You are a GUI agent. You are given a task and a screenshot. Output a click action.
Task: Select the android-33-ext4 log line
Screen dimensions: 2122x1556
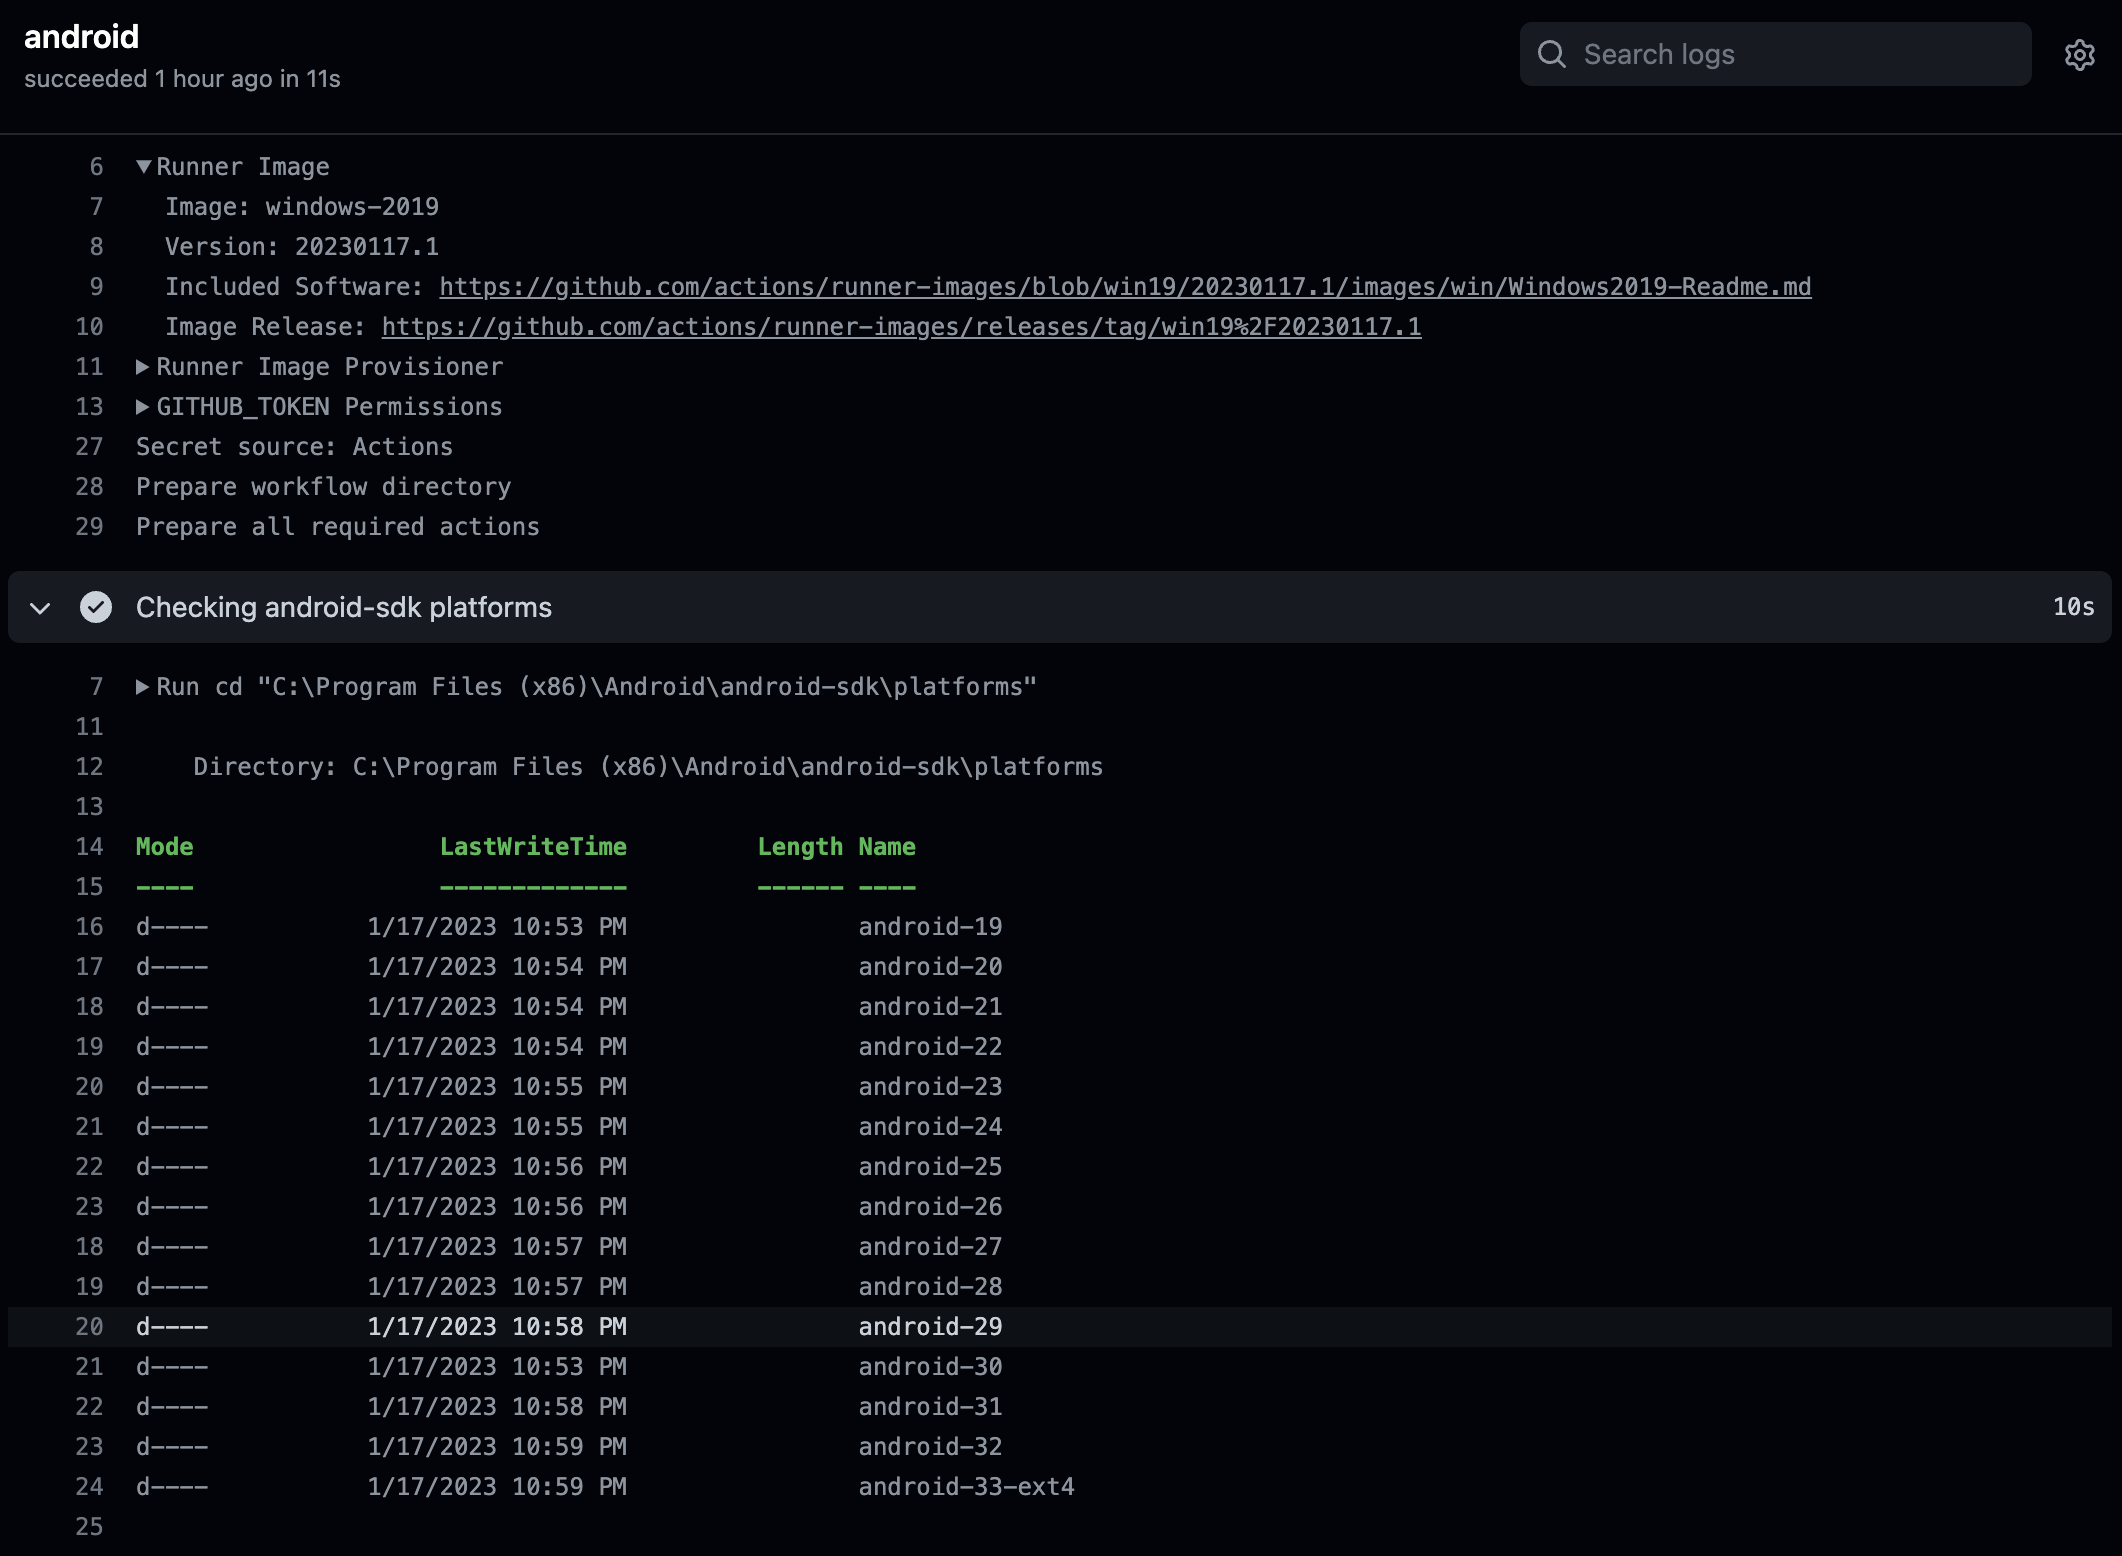pyautogui.click(x=965, y=1487)
